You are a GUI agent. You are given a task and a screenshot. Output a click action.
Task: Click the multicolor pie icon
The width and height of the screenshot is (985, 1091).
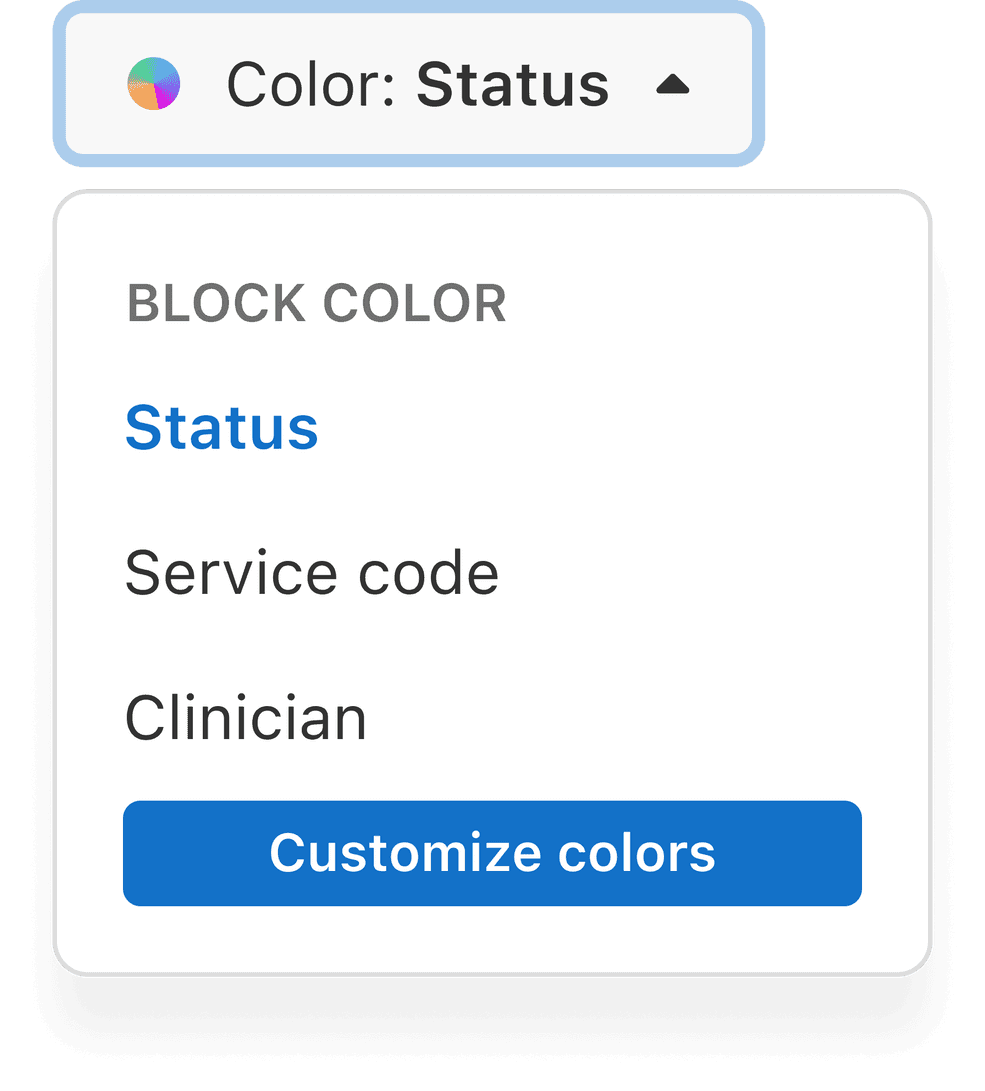[154, 83]
